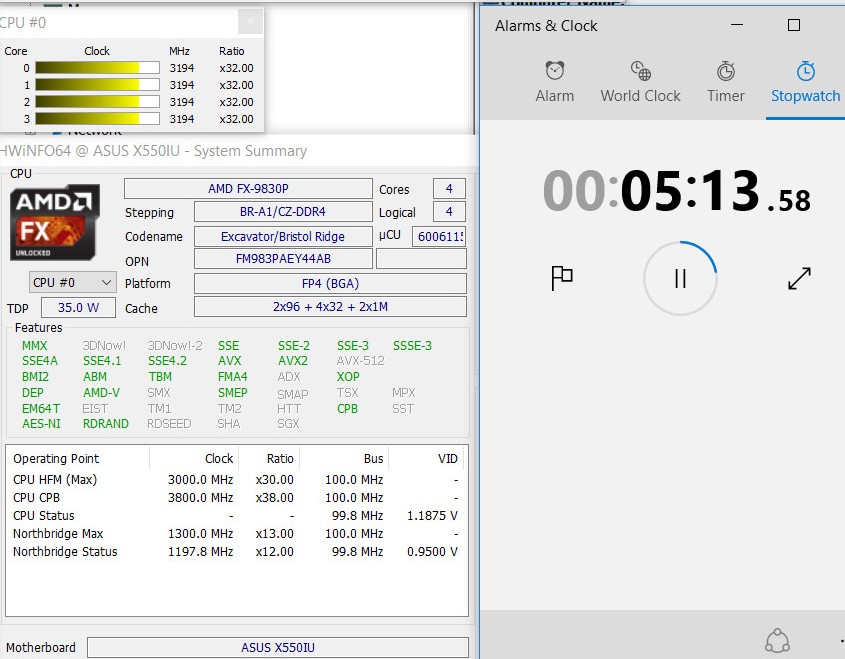Viewport: 845px width, 659px height.
Task: Click the TDP 35.0 W field
Action: point(79,308)
